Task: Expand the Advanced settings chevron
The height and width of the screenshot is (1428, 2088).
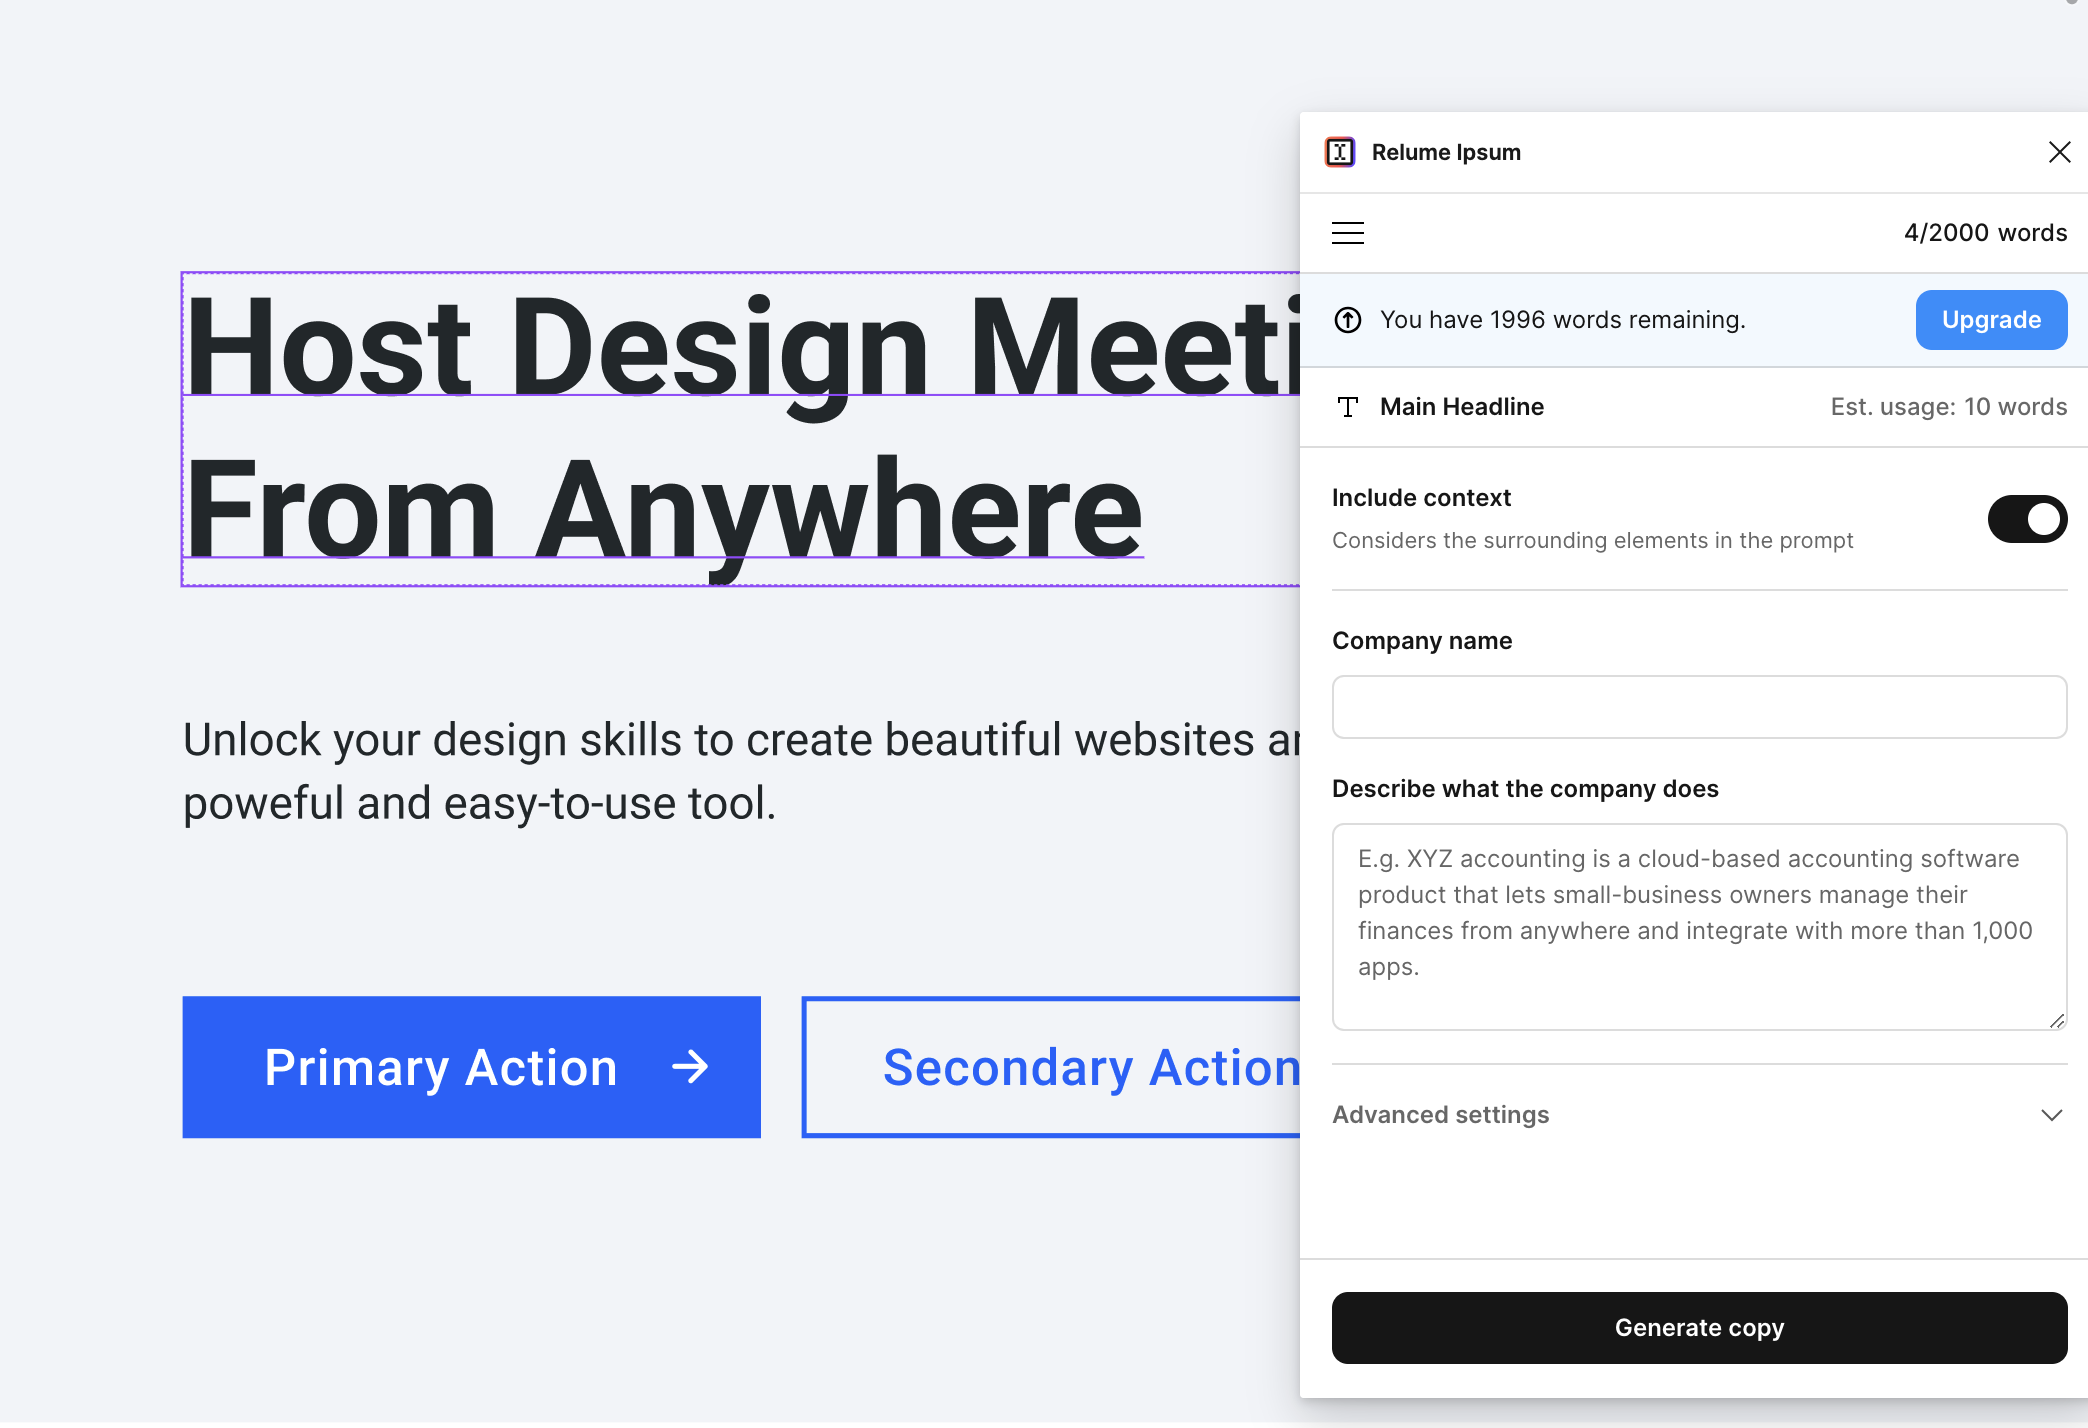Action: point(2051,1115)
